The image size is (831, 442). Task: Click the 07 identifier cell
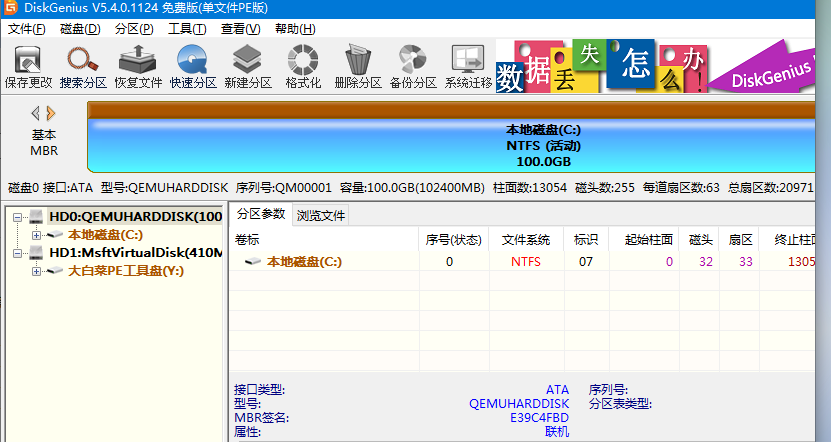(586, 261)
